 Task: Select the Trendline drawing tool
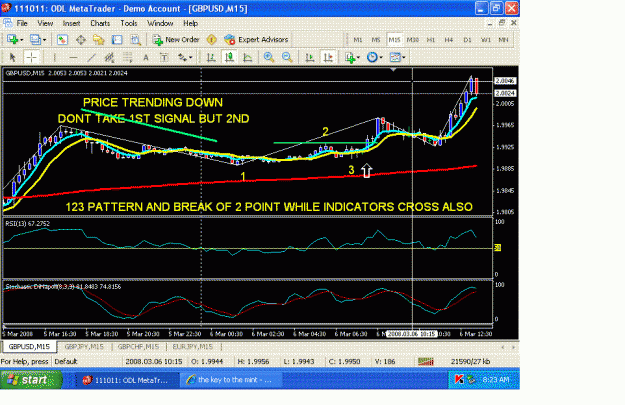click(91, 57)
